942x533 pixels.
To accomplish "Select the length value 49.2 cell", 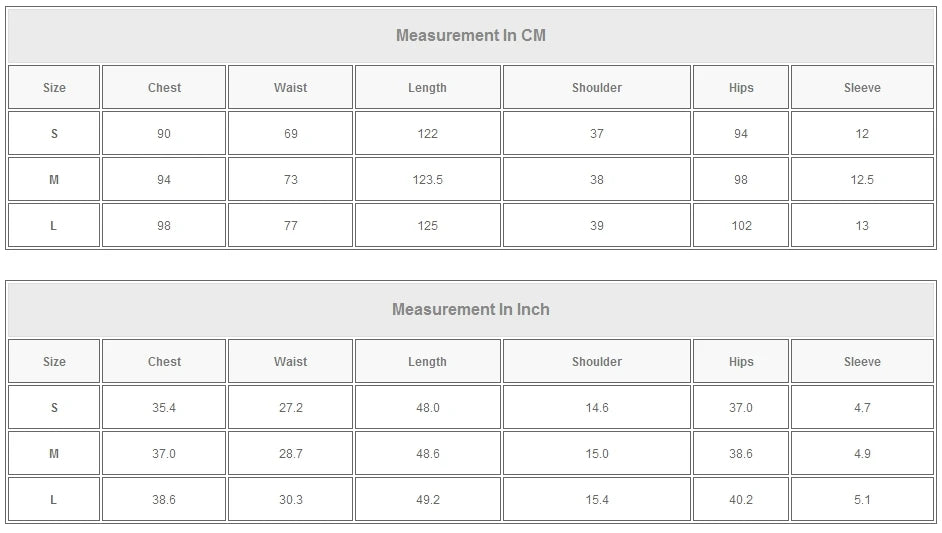I will tap(427, 500).
